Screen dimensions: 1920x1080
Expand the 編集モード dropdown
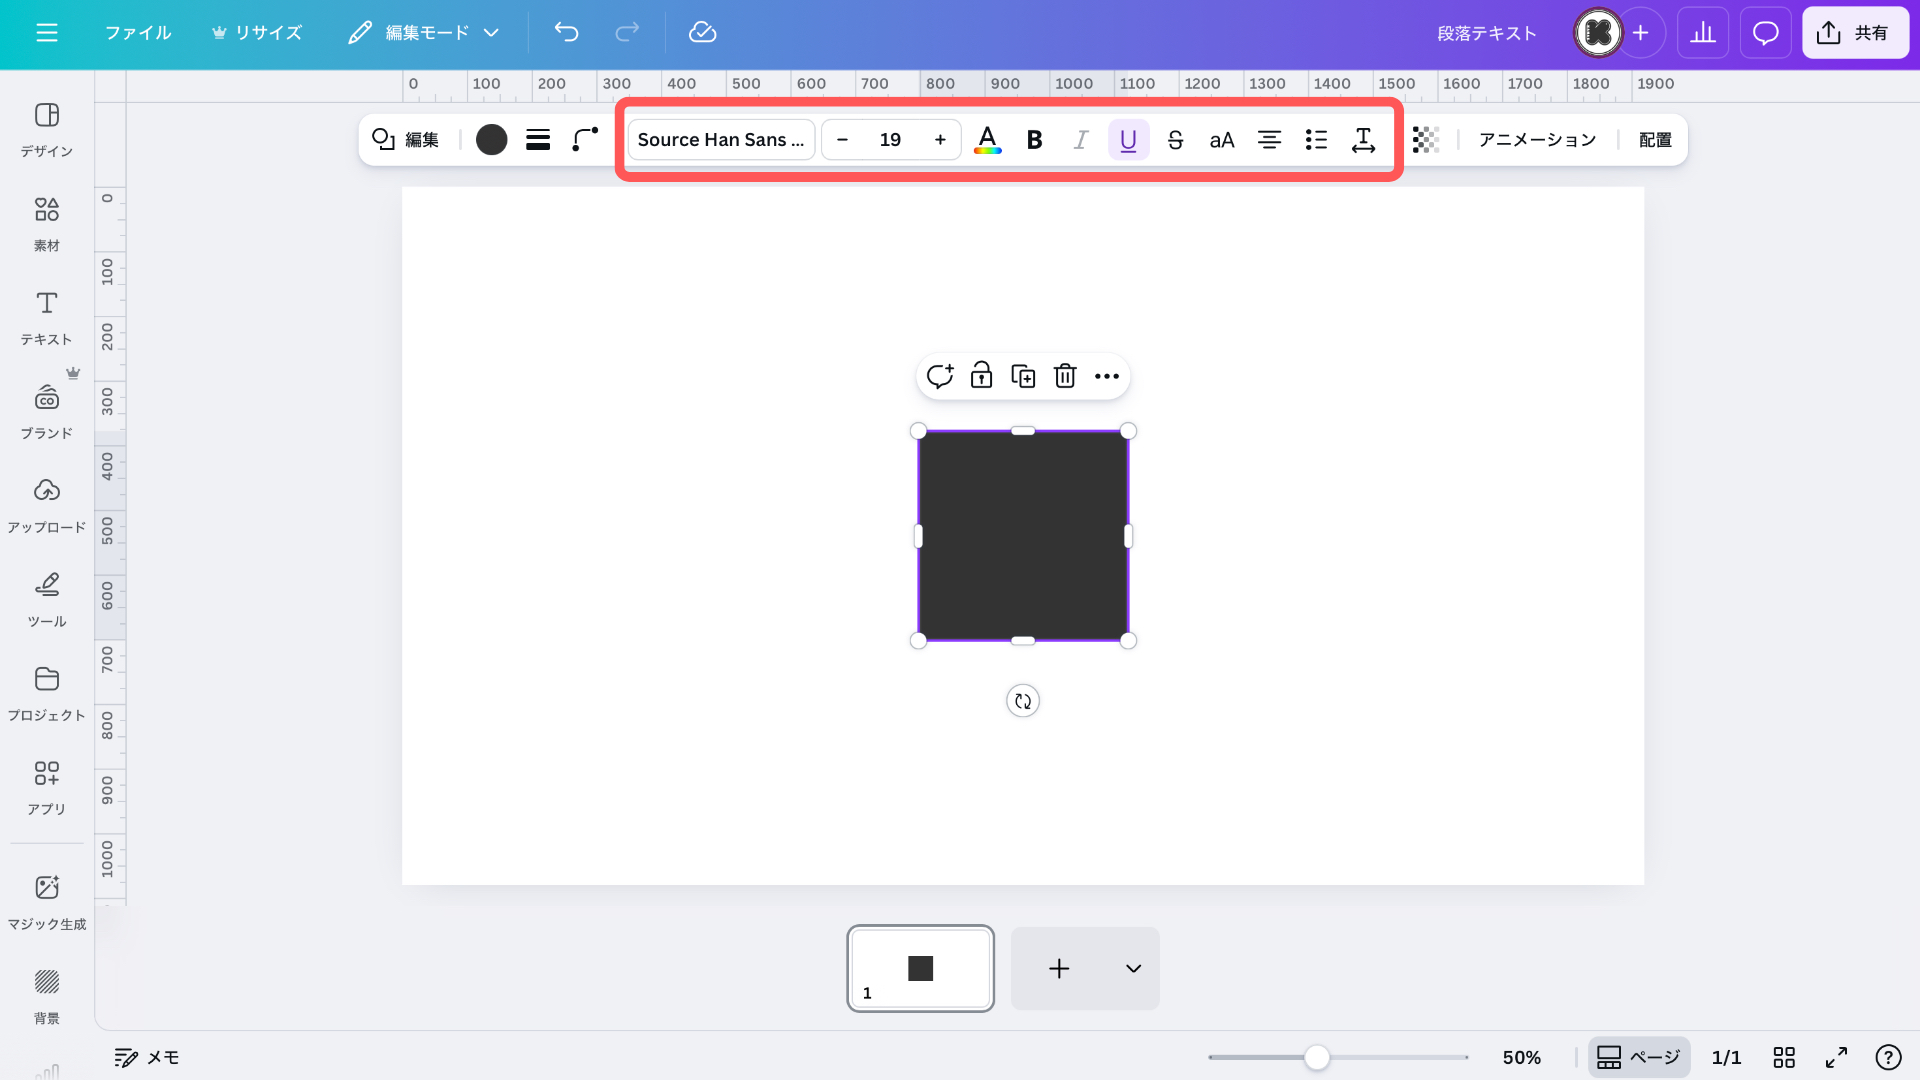424,33
